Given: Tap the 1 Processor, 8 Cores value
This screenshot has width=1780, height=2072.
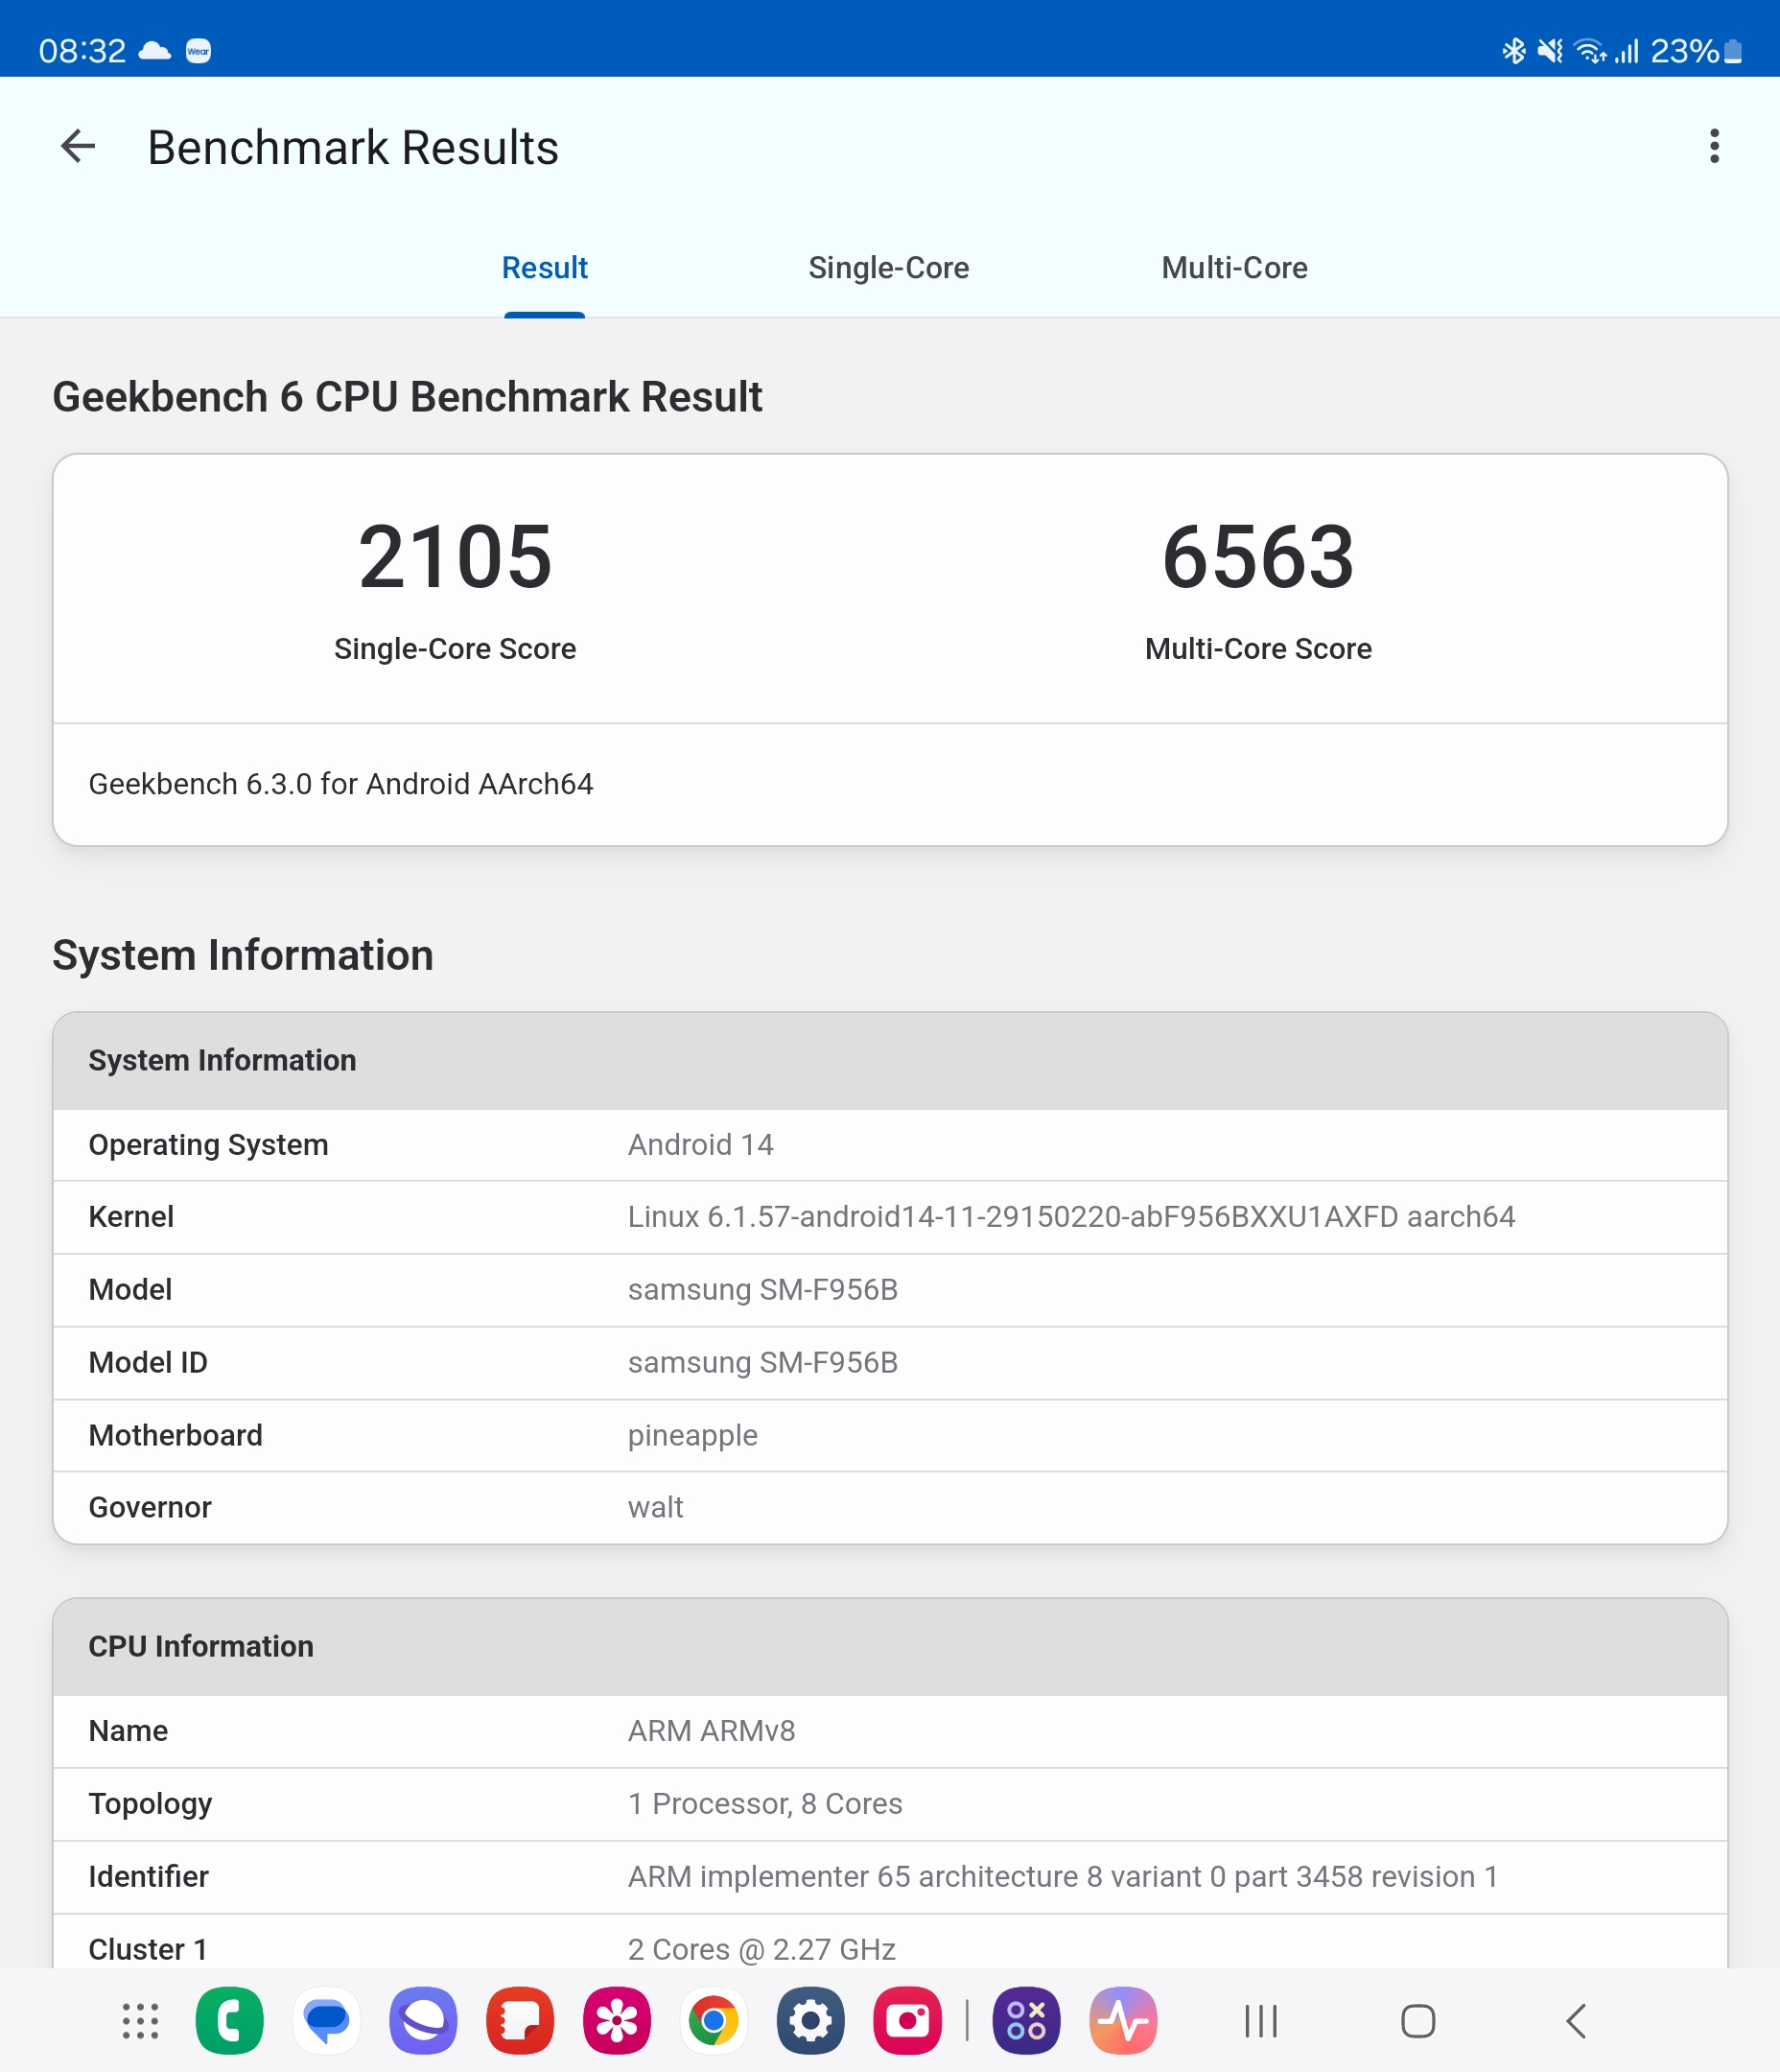Looking at the screenshot, I should pyautogui.click(x=765, y=1804).
